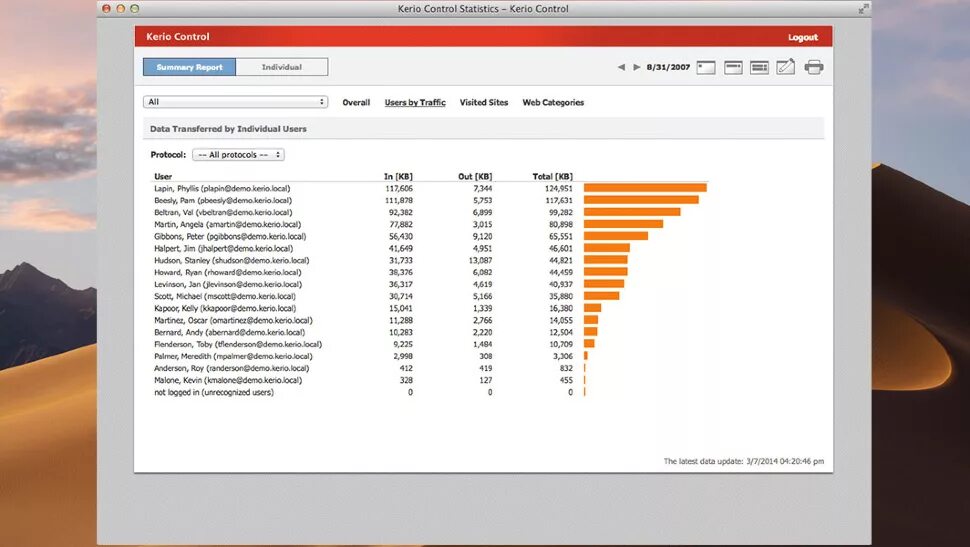Select user Anderson, Roy

coord(231,368)
